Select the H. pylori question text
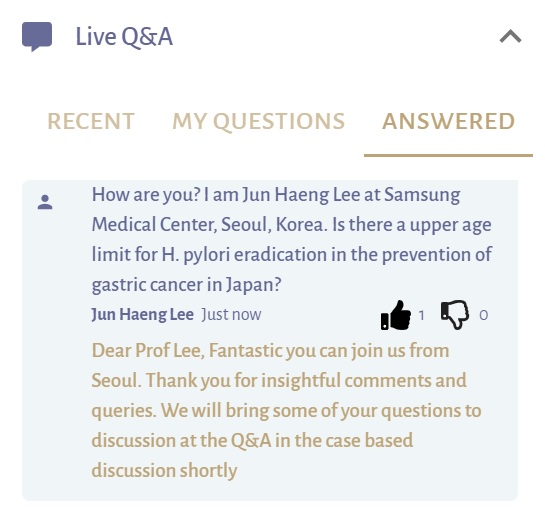 pos(292,240)
